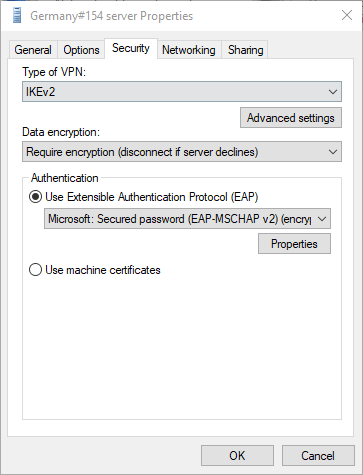The height and width of the screenshot is (475, 363).
Task: Click the server icon in the title bar
Action: pos(17,16)
